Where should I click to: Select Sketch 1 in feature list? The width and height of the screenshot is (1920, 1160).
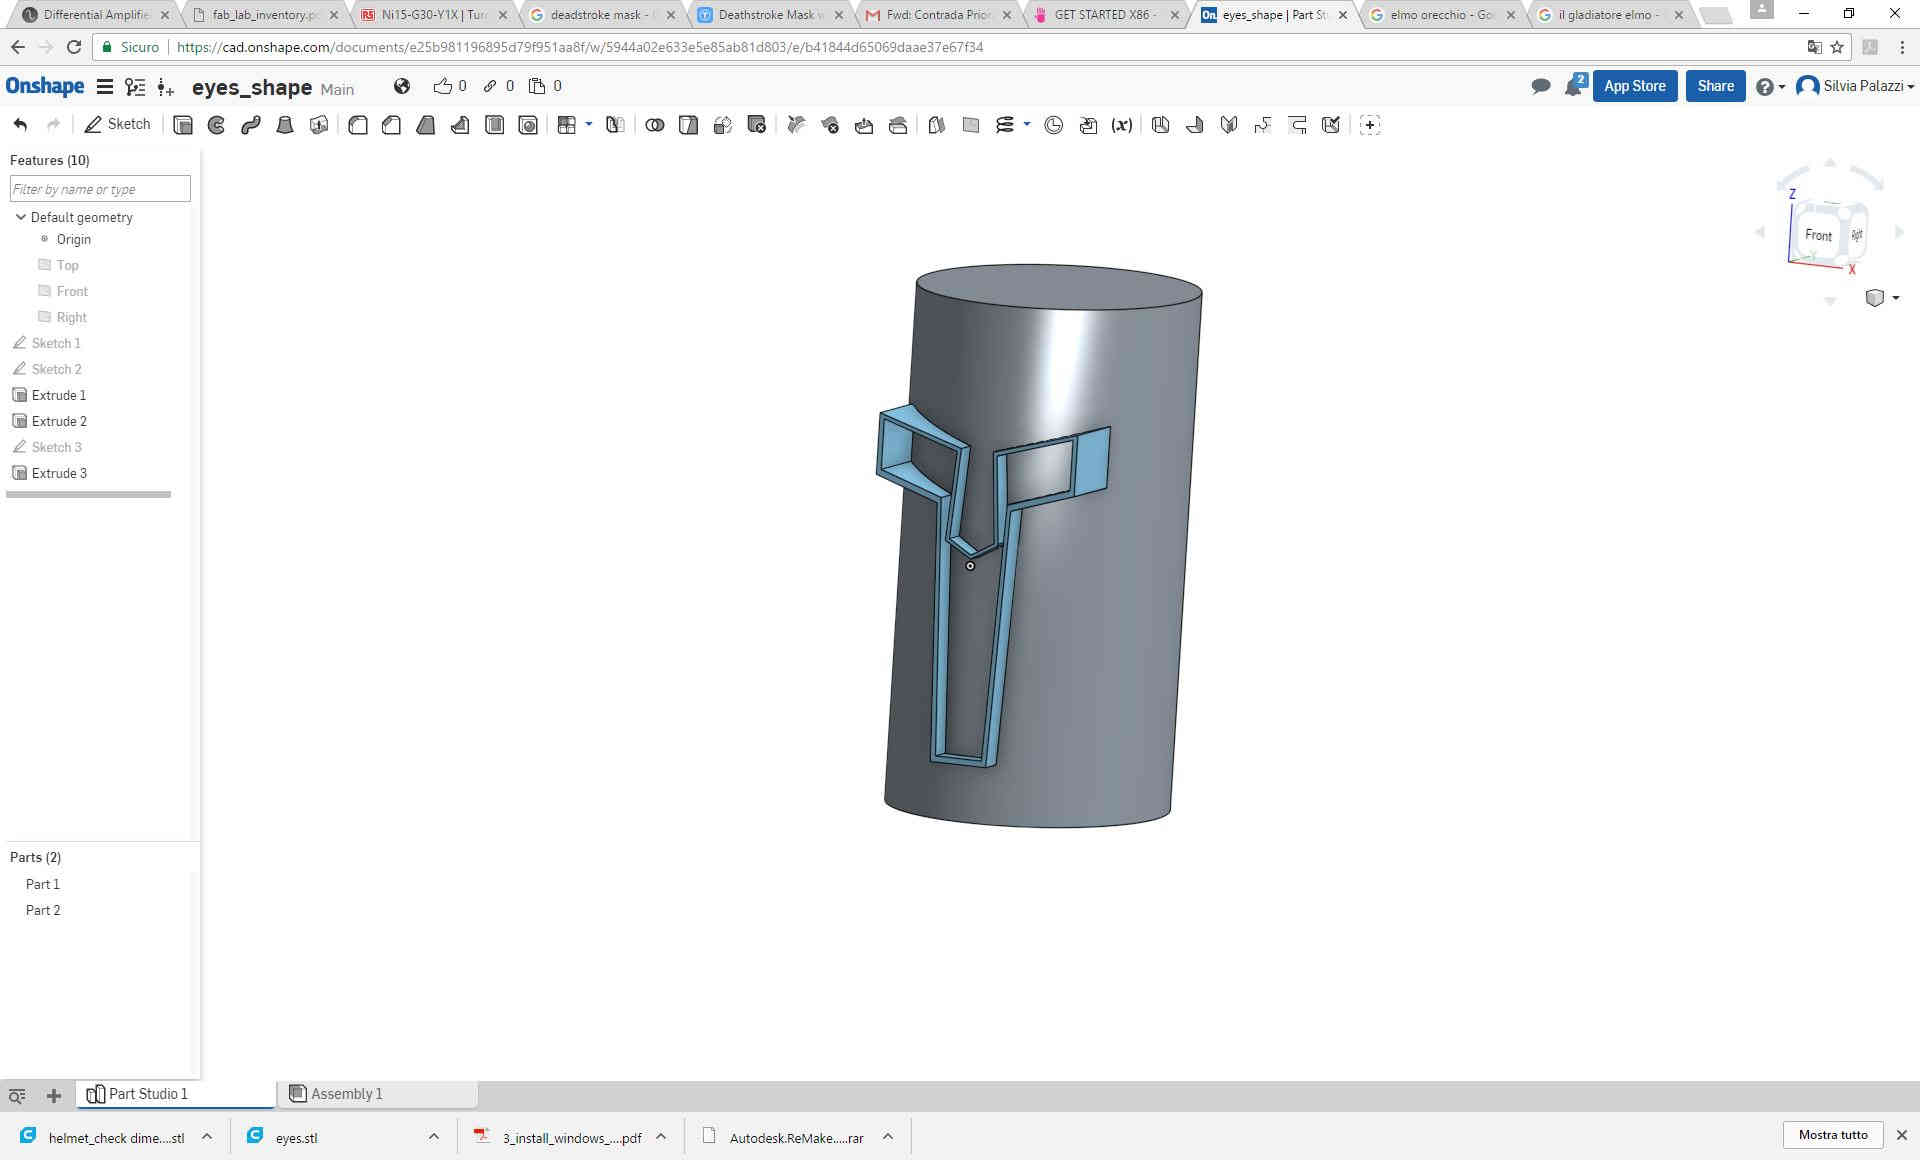tap(56, 343)
